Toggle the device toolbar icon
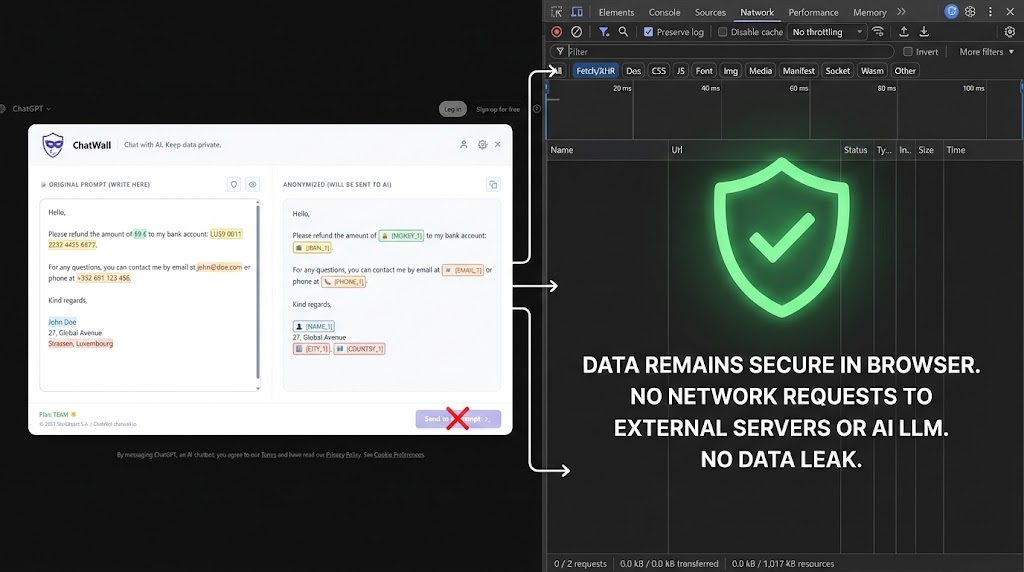 click(578, 12)
